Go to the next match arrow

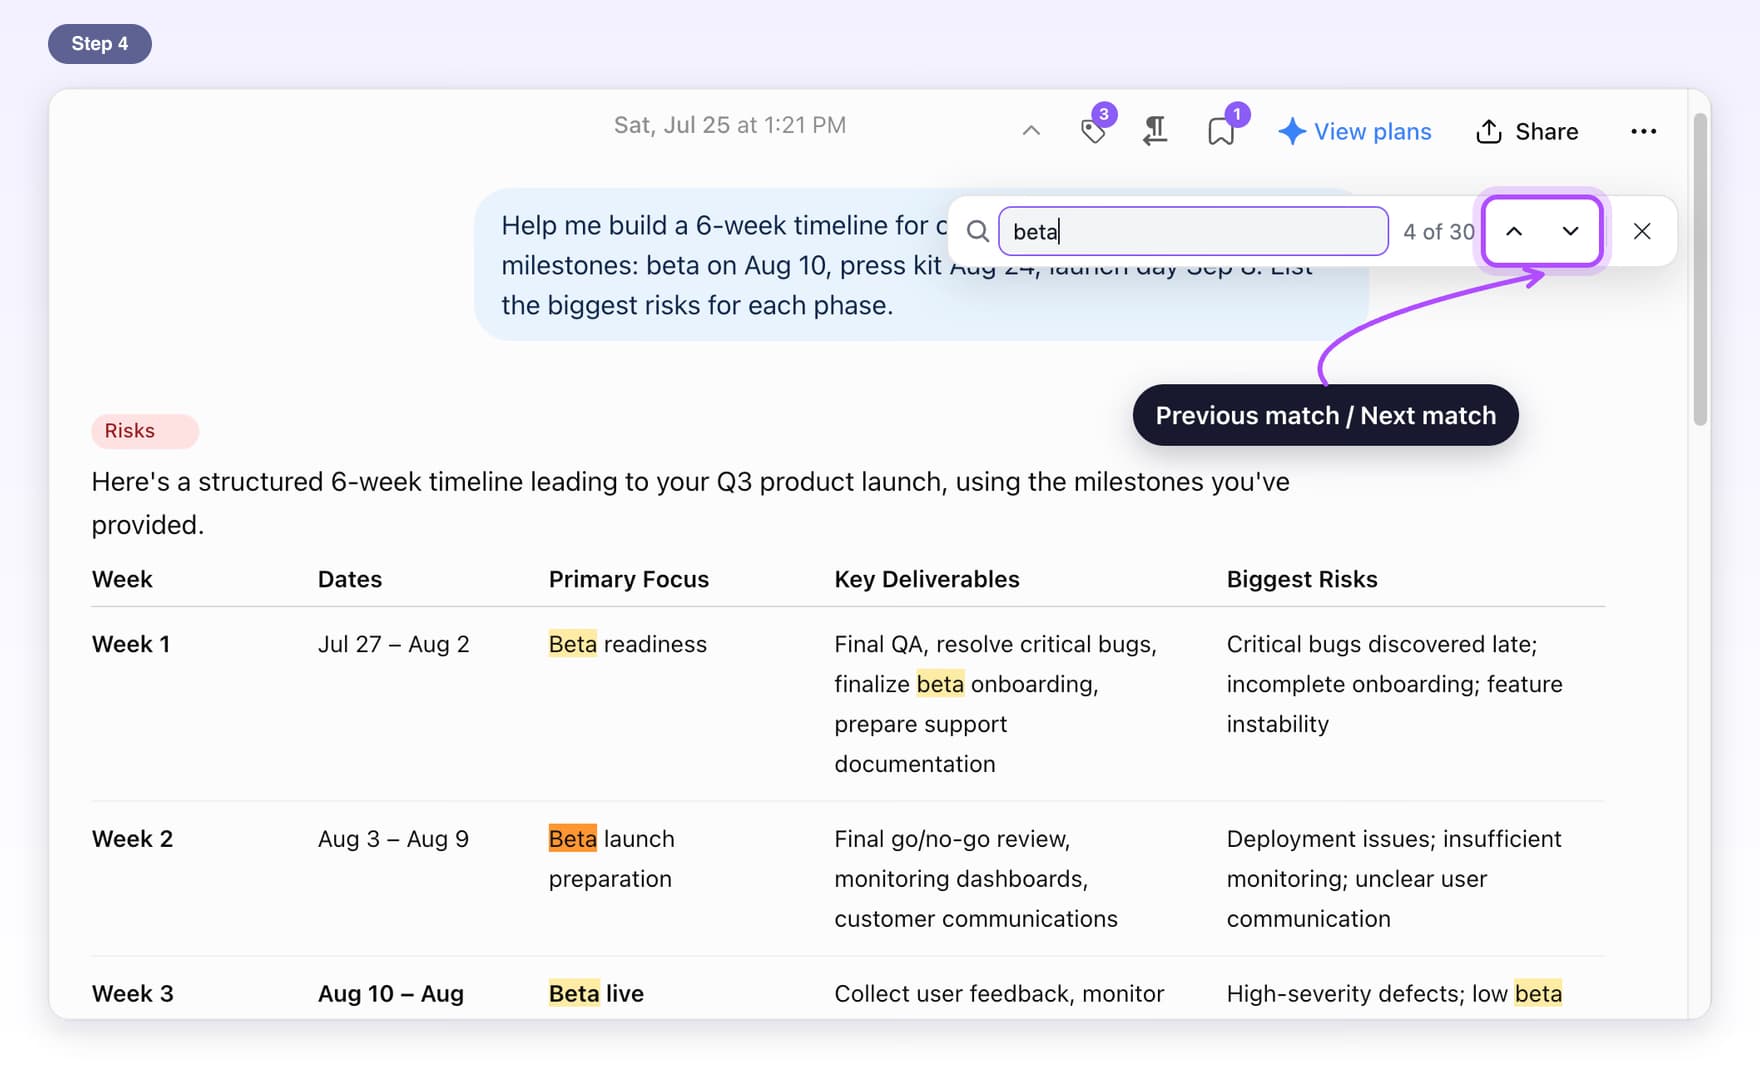1570,231
